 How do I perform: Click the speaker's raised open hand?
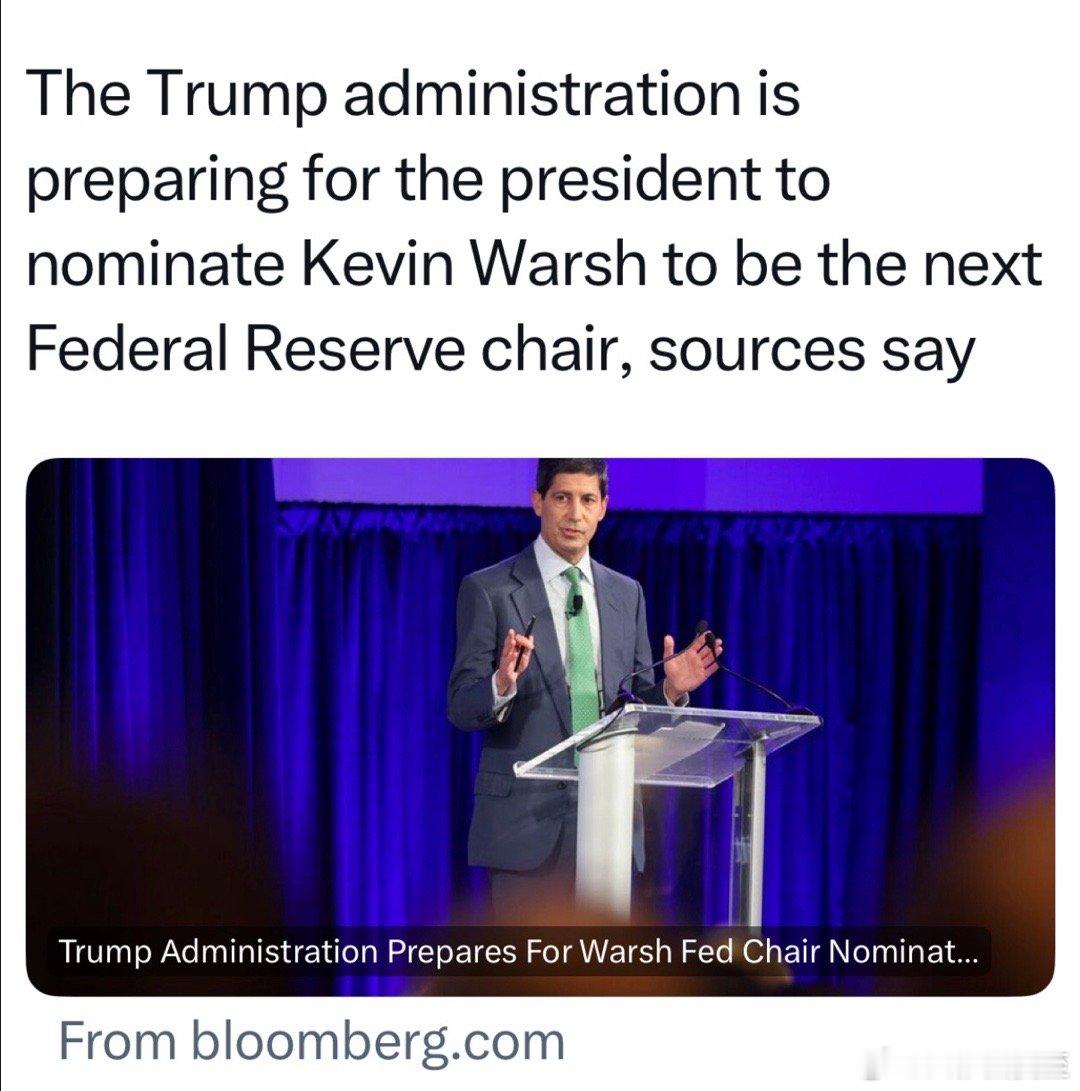coord(692,665)
